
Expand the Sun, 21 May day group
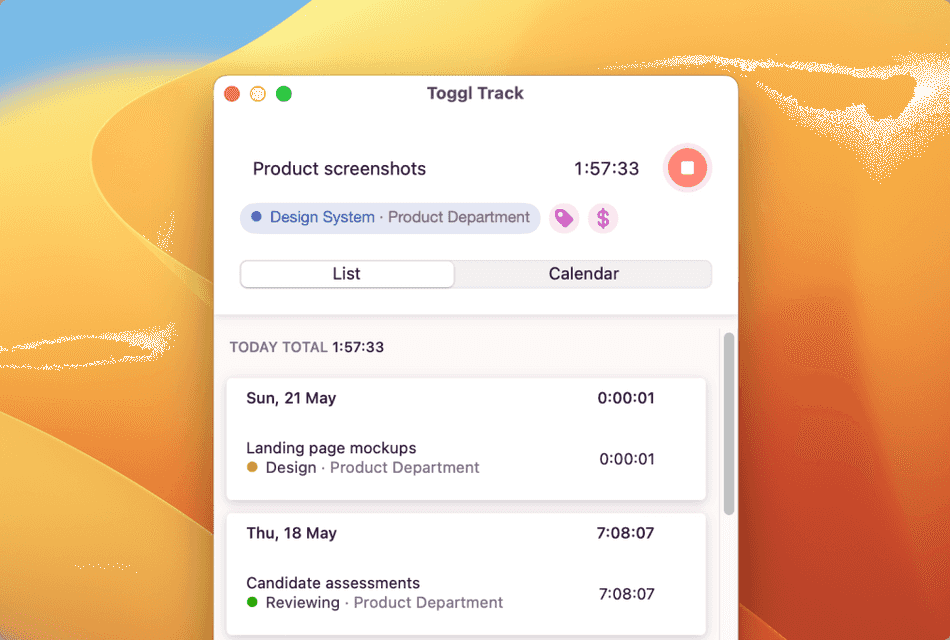point(289,398)
